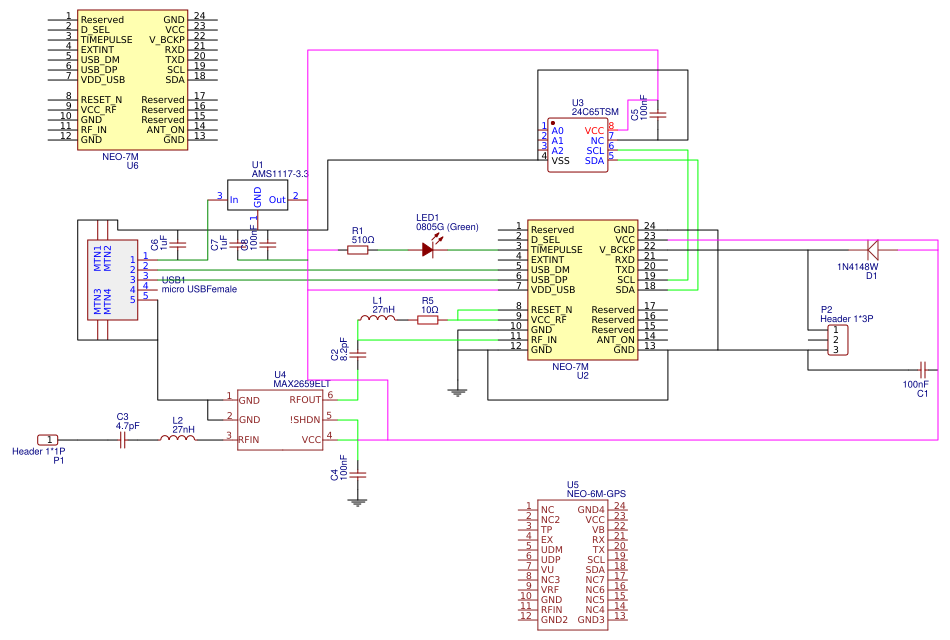Select the C5 100nF capacitor near U3
The width and height of the screenshot is (950, 640).
658,113
